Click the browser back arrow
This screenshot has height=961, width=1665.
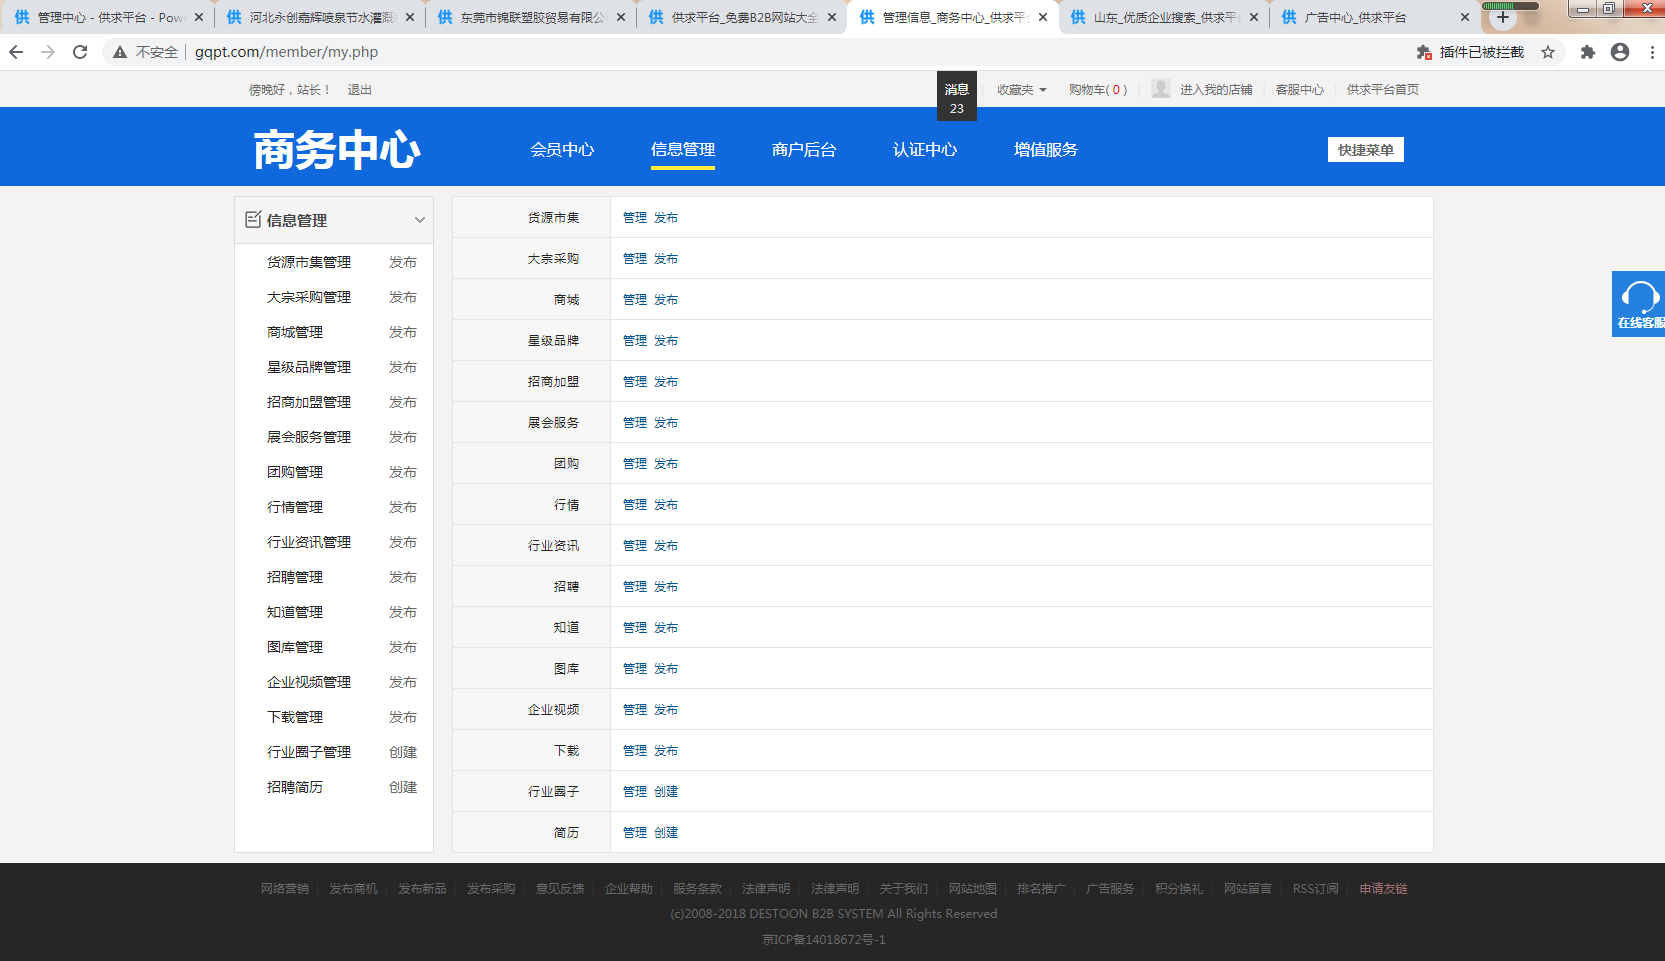[x=16, y=52]
